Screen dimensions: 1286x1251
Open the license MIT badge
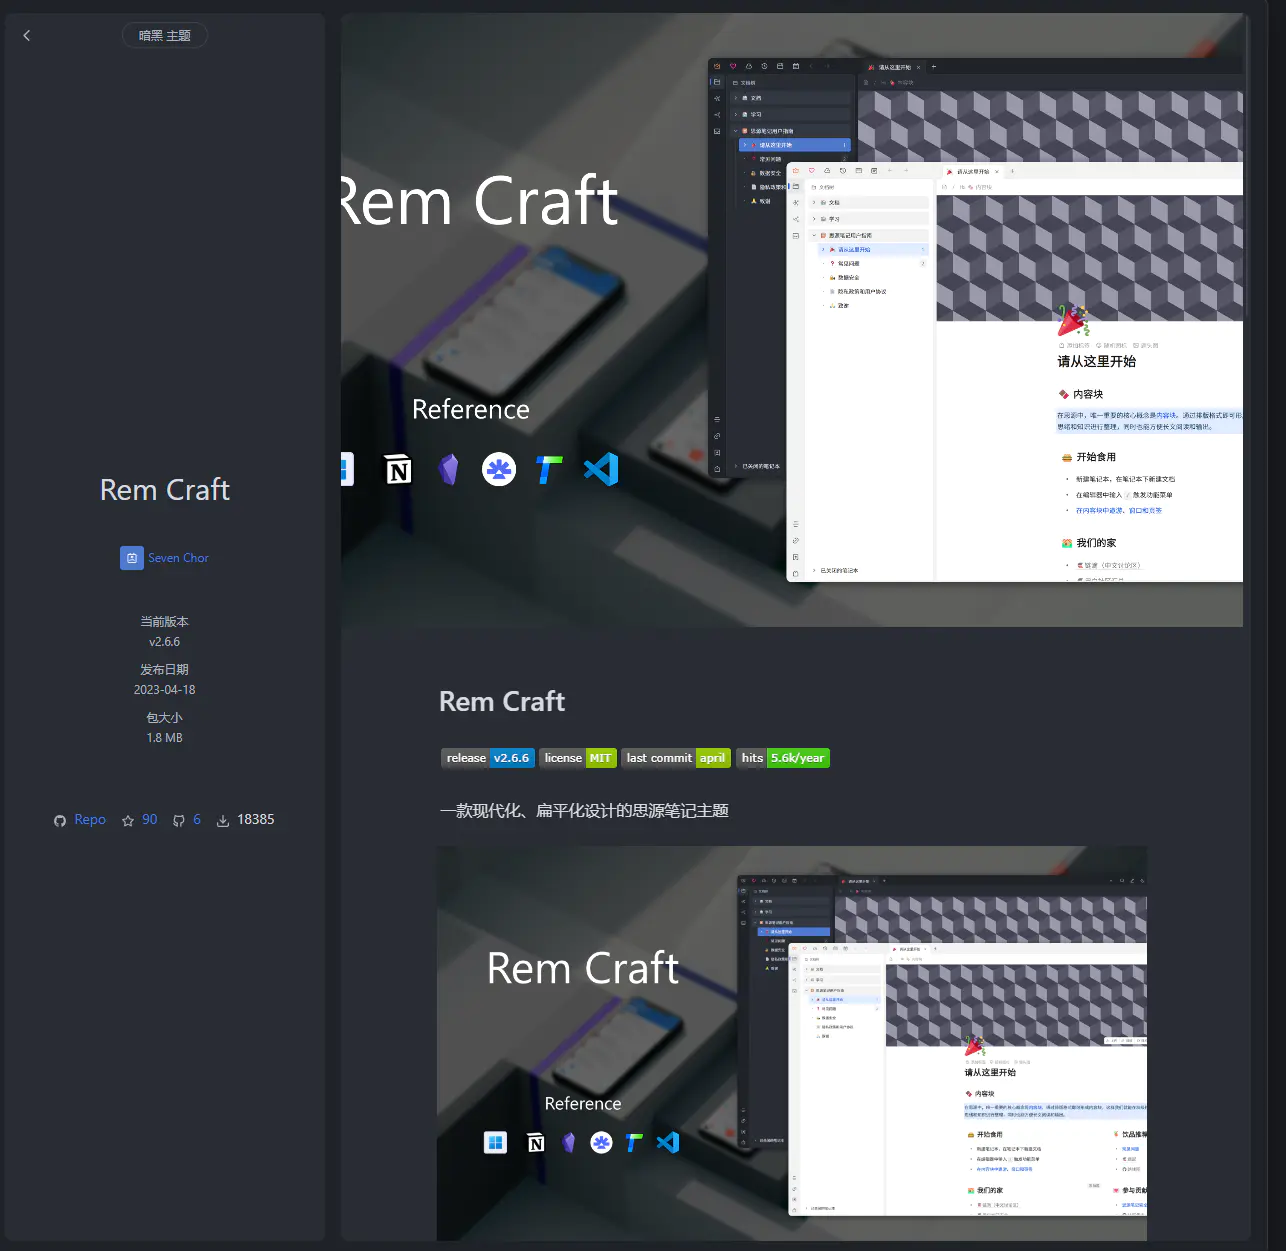coord(578,758)
